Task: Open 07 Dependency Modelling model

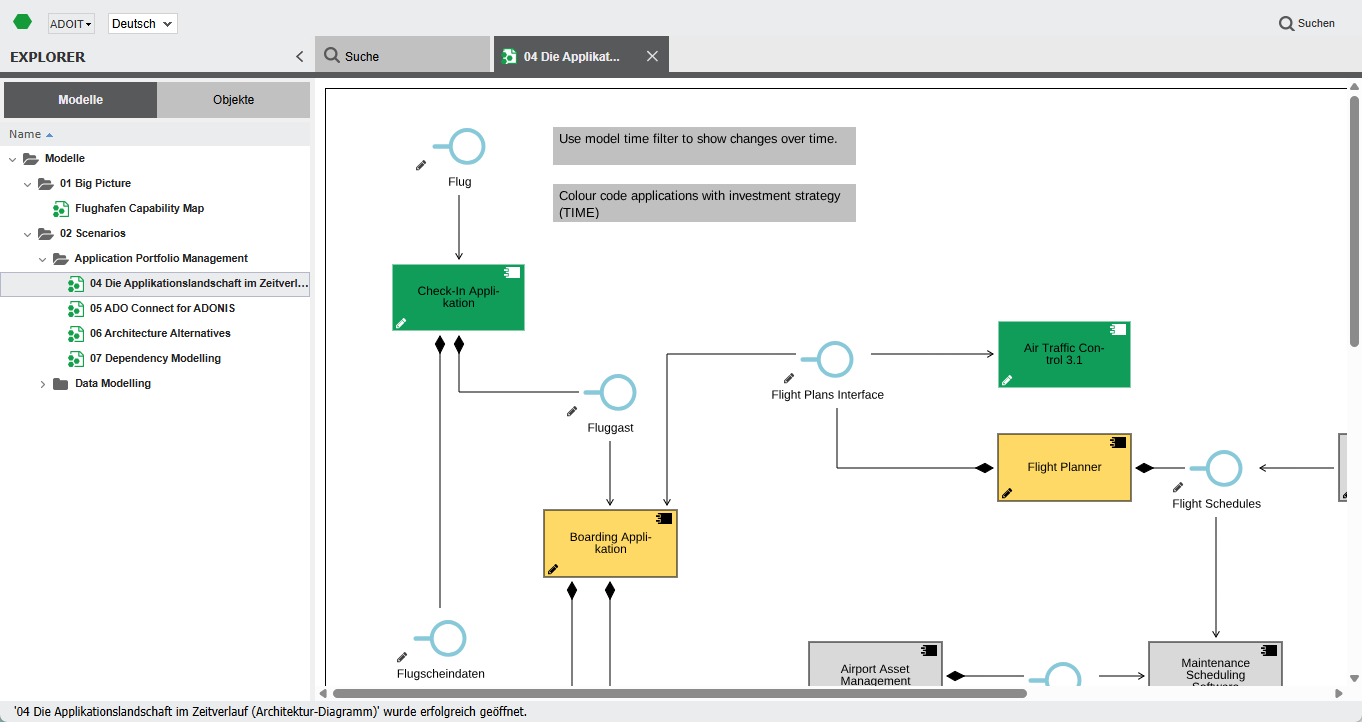Action: coord(155,359)
